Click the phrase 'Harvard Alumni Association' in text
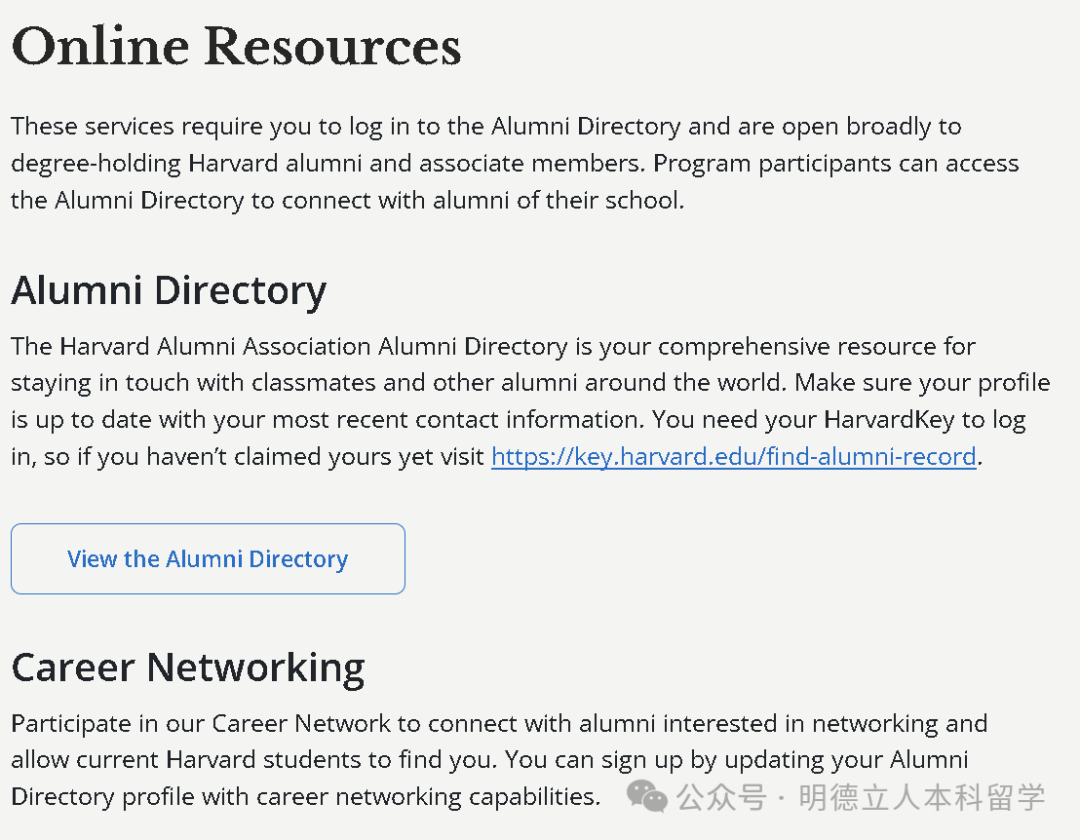The height and width of the screenshot is (840, 1080). click(215, 347)
